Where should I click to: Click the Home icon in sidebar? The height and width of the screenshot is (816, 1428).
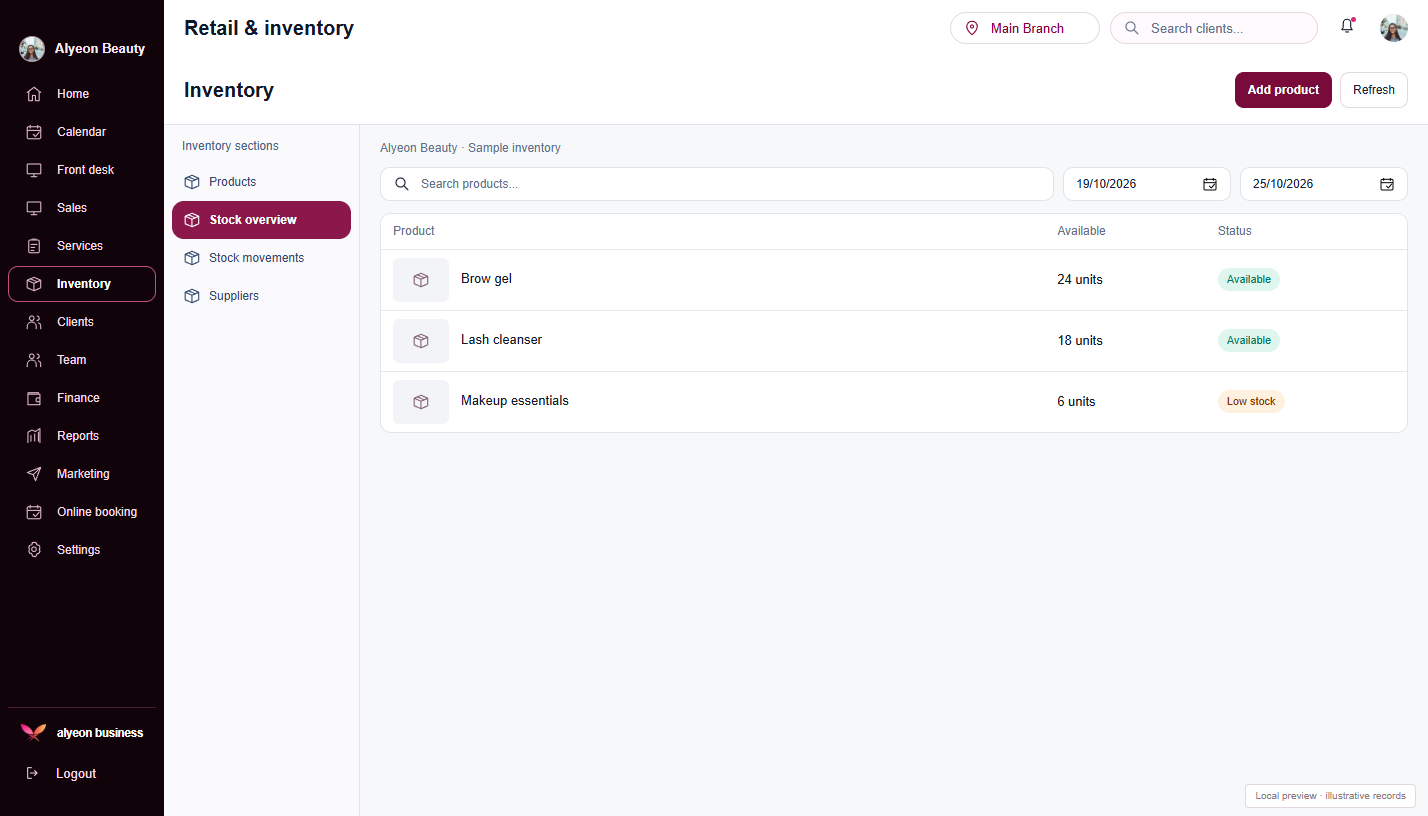point(34,94)
